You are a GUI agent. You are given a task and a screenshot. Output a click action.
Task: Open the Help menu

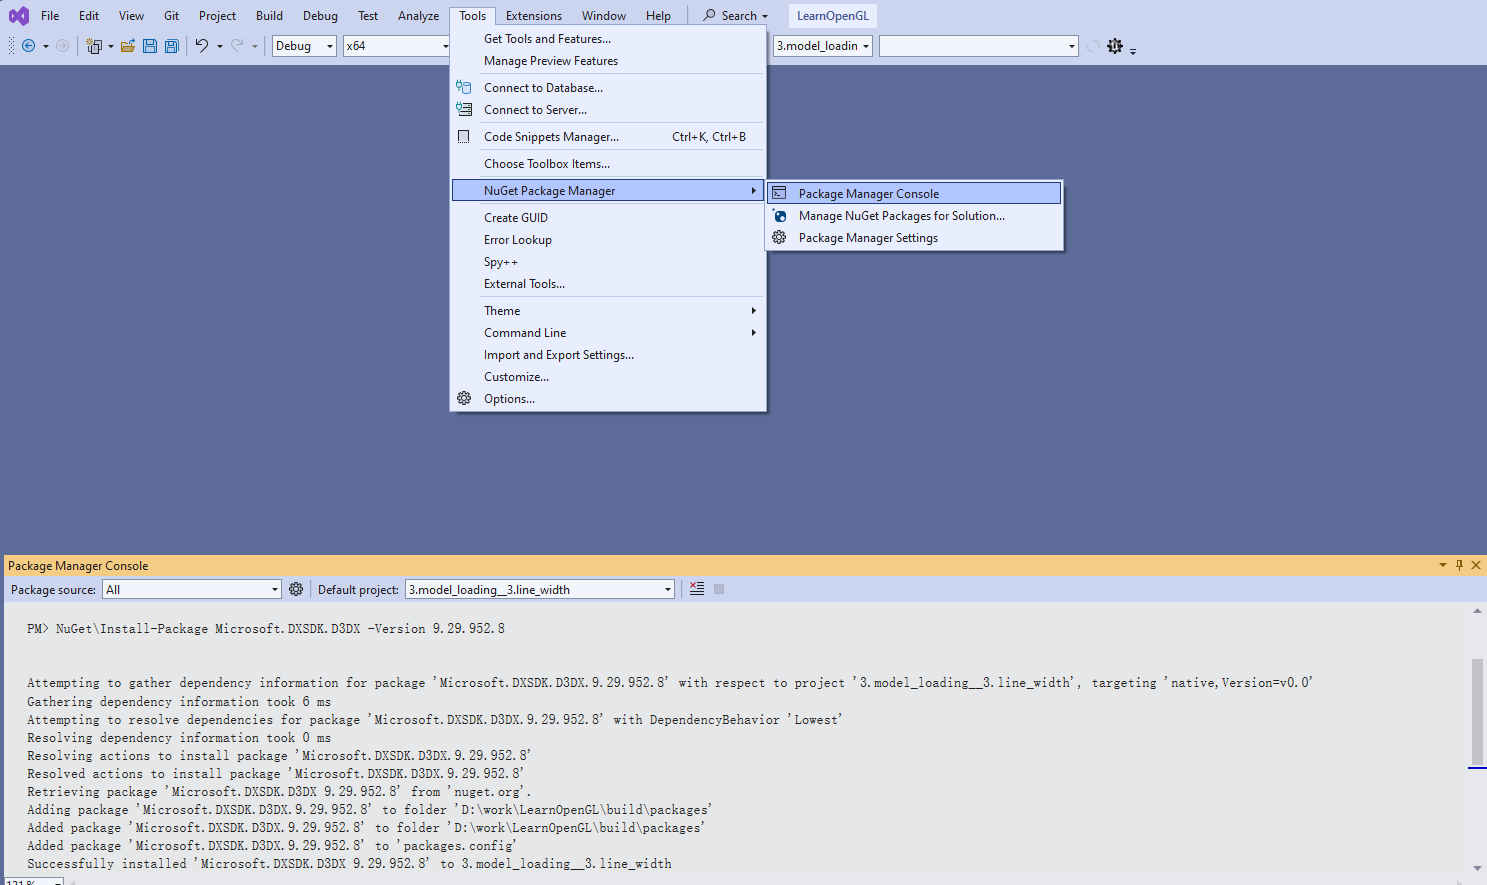[658, 15]
